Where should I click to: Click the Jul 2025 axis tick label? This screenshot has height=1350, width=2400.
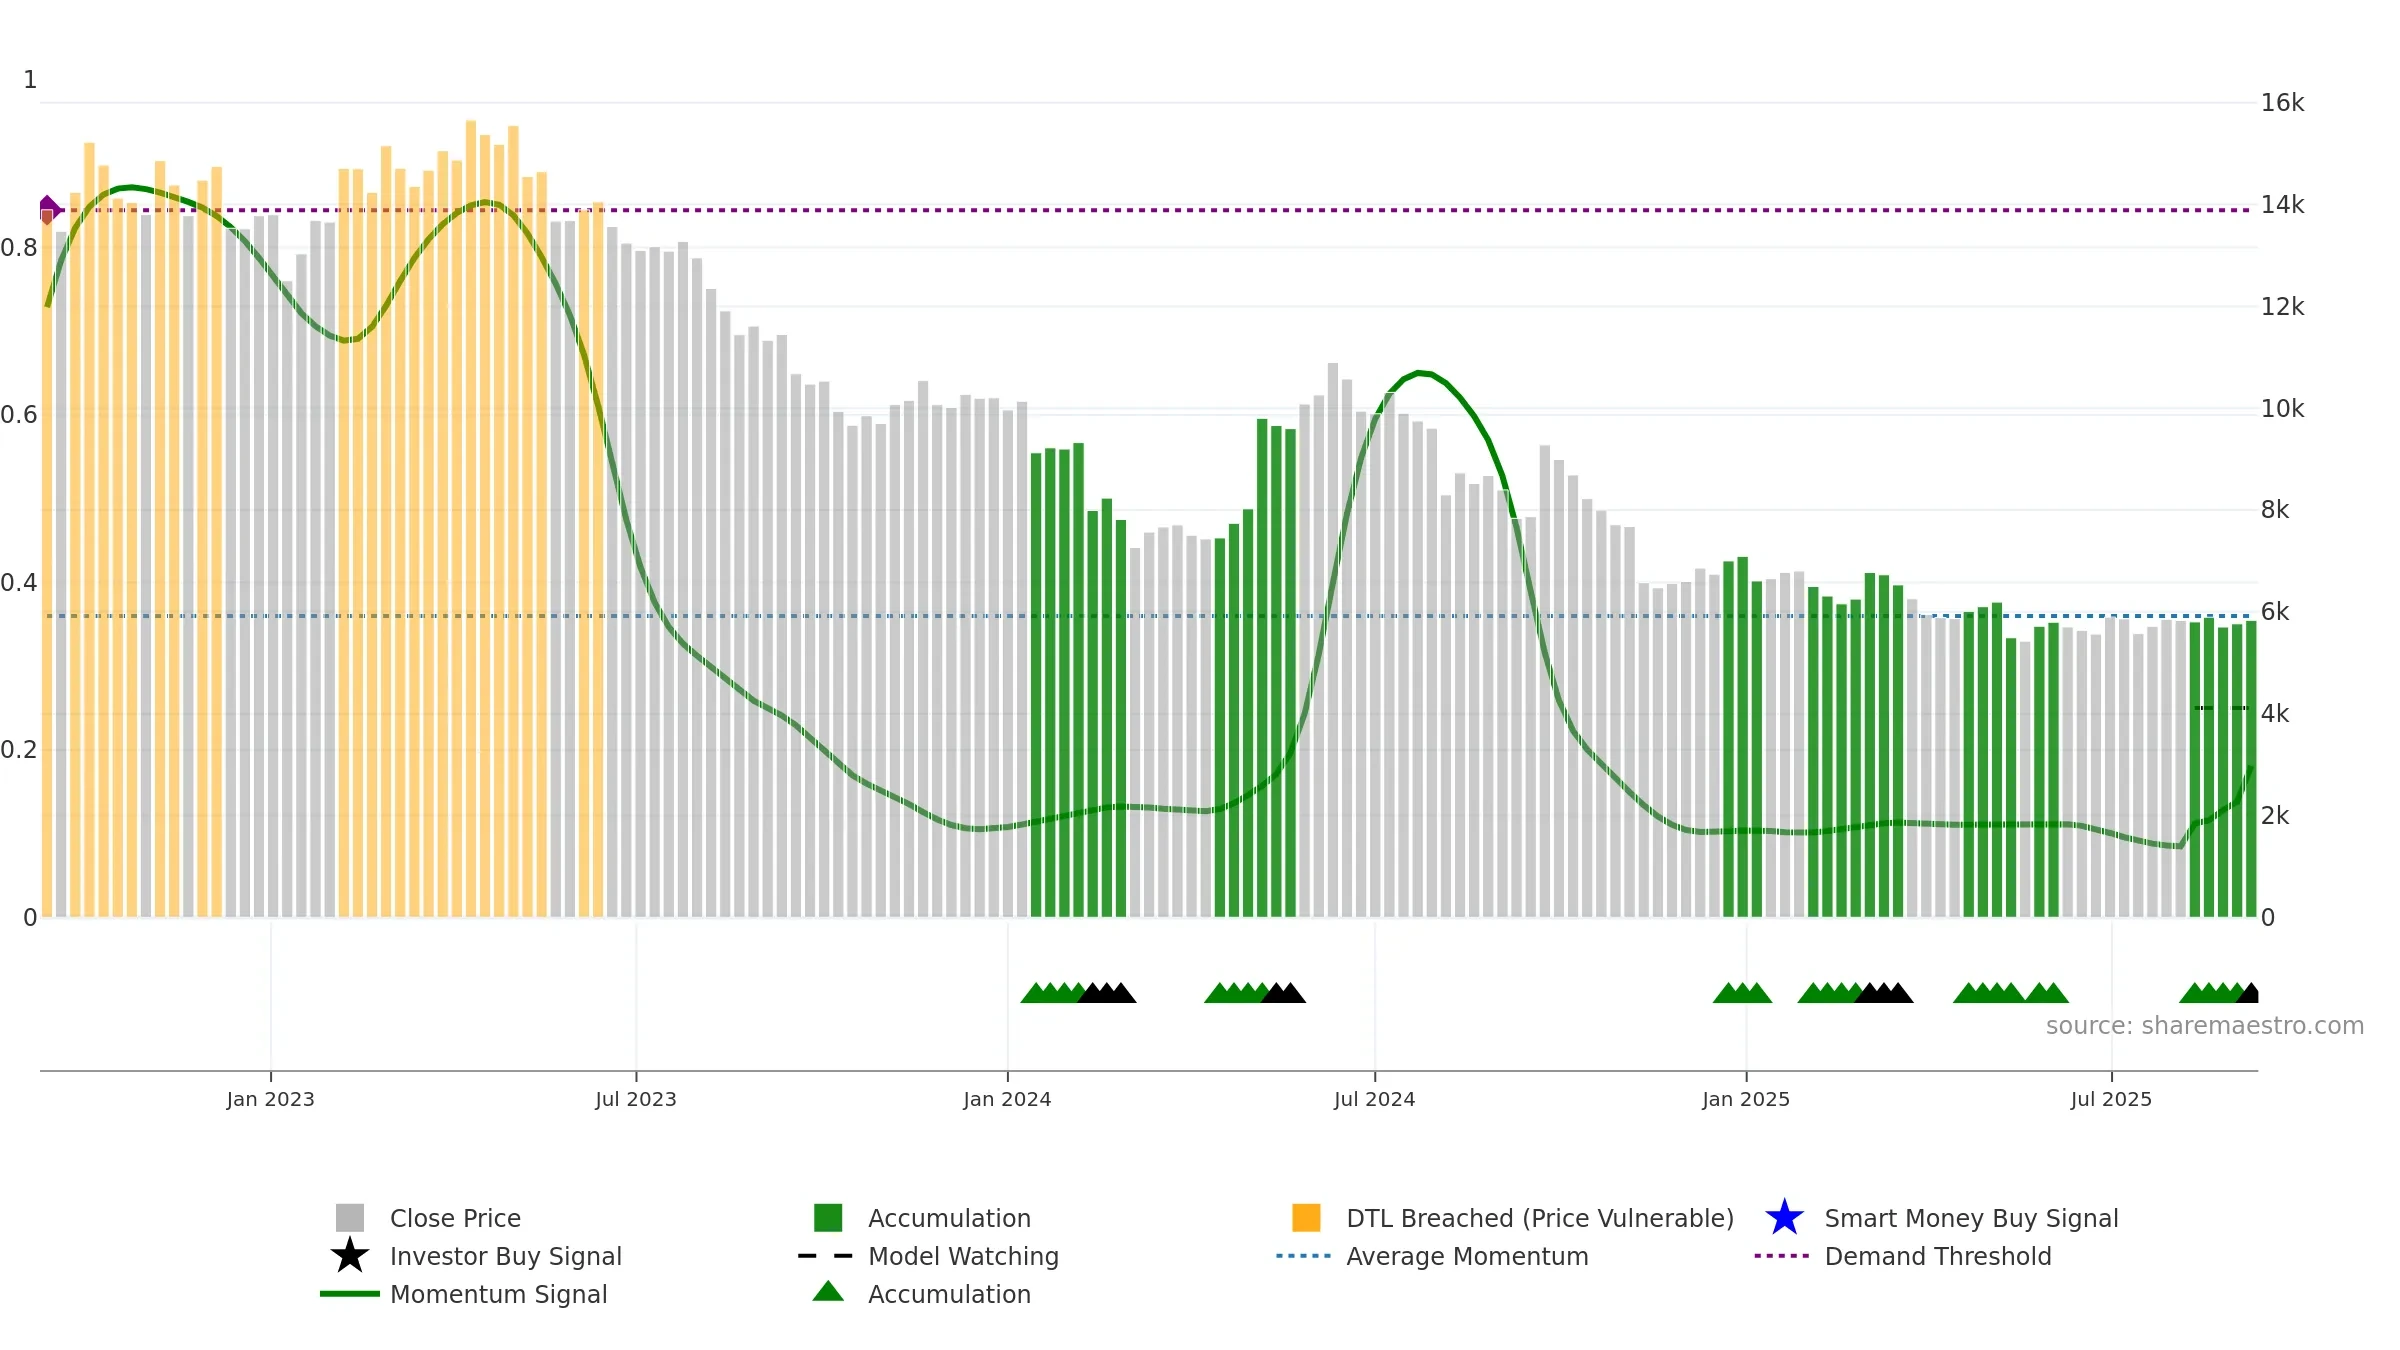click(2111, 1100)
